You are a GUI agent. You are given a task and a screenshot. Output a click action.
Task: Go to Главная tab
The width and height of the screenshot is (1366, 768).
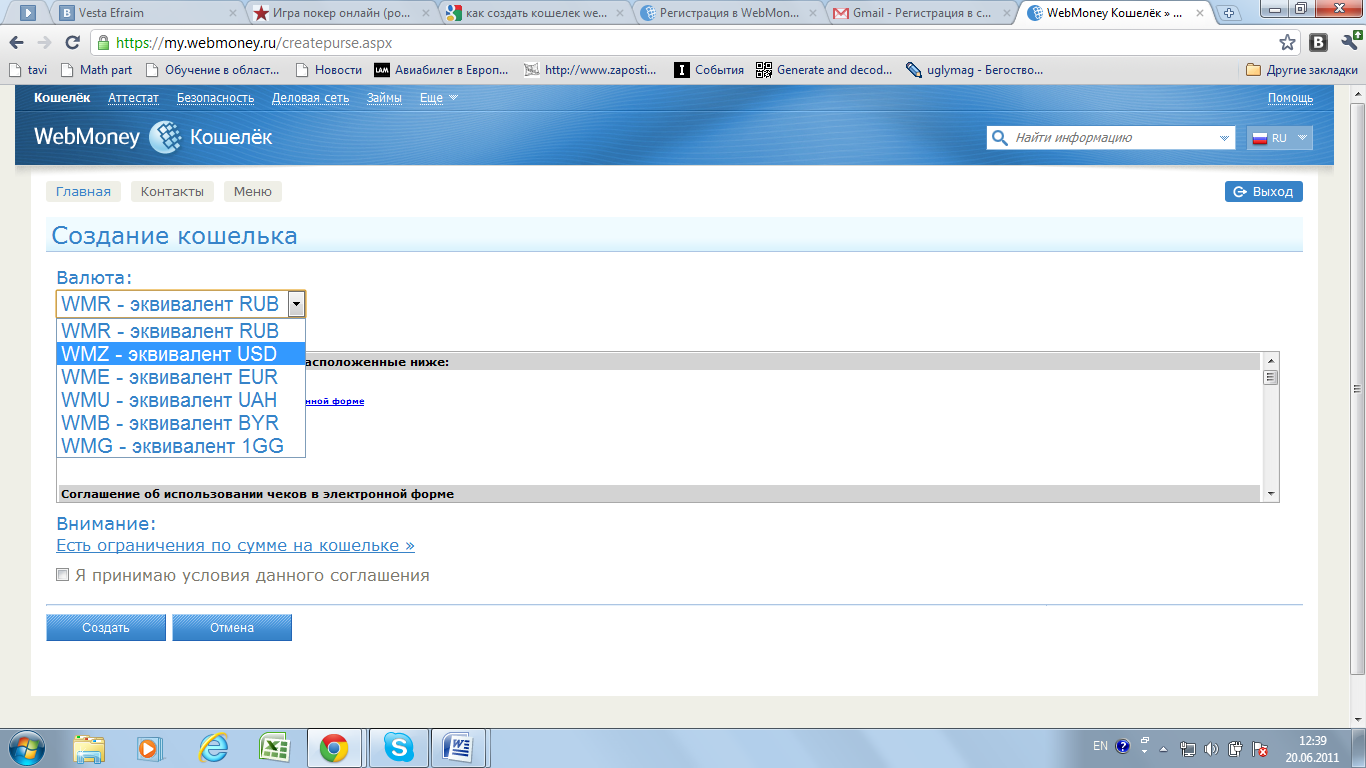[83, 192]
